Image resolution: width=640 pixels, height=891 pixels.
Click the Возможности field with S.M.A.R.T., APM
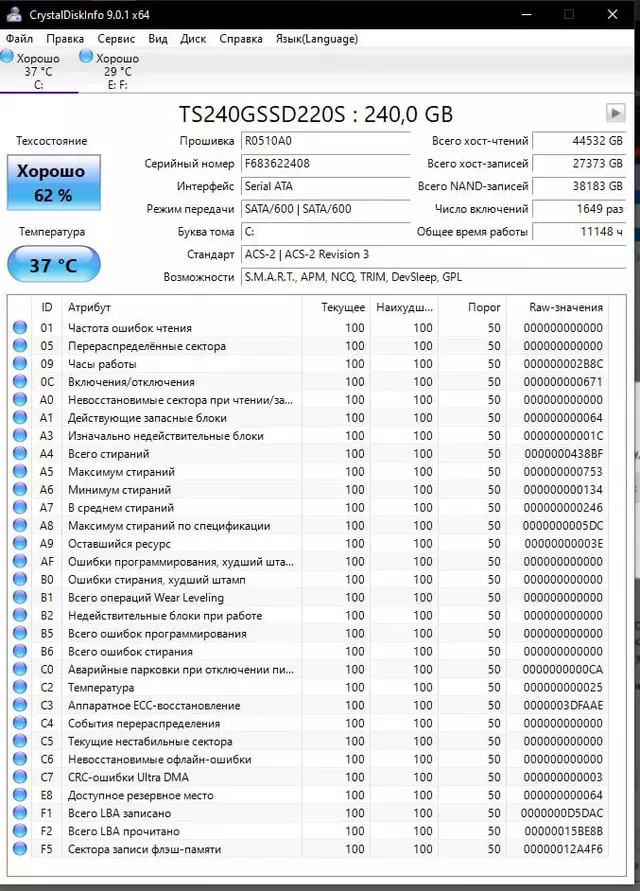(433, 277)
